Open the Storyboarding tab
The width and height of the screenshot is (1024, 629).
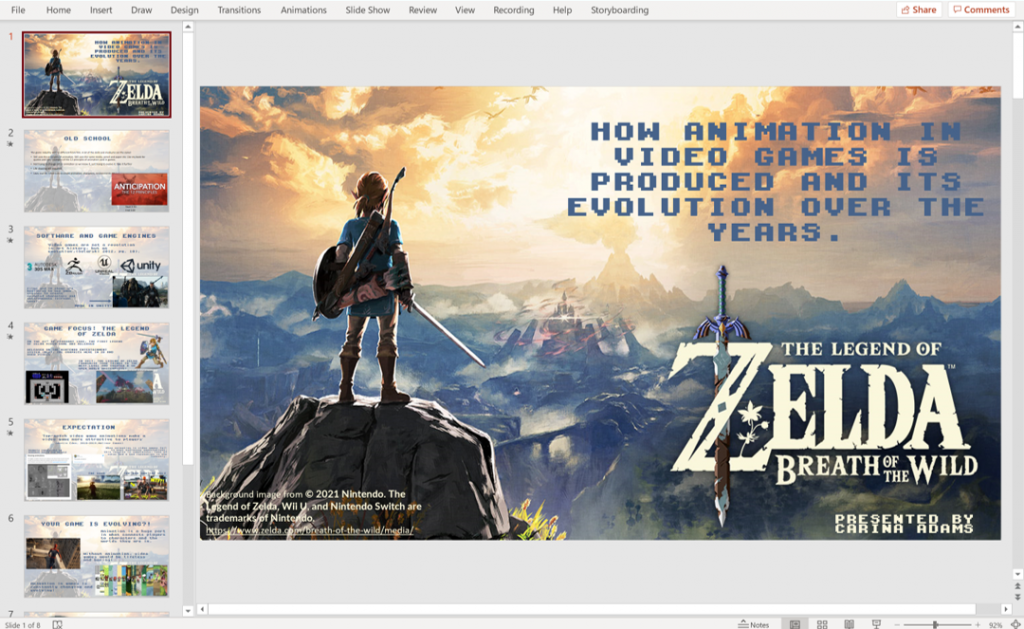(x=620, y=10)
